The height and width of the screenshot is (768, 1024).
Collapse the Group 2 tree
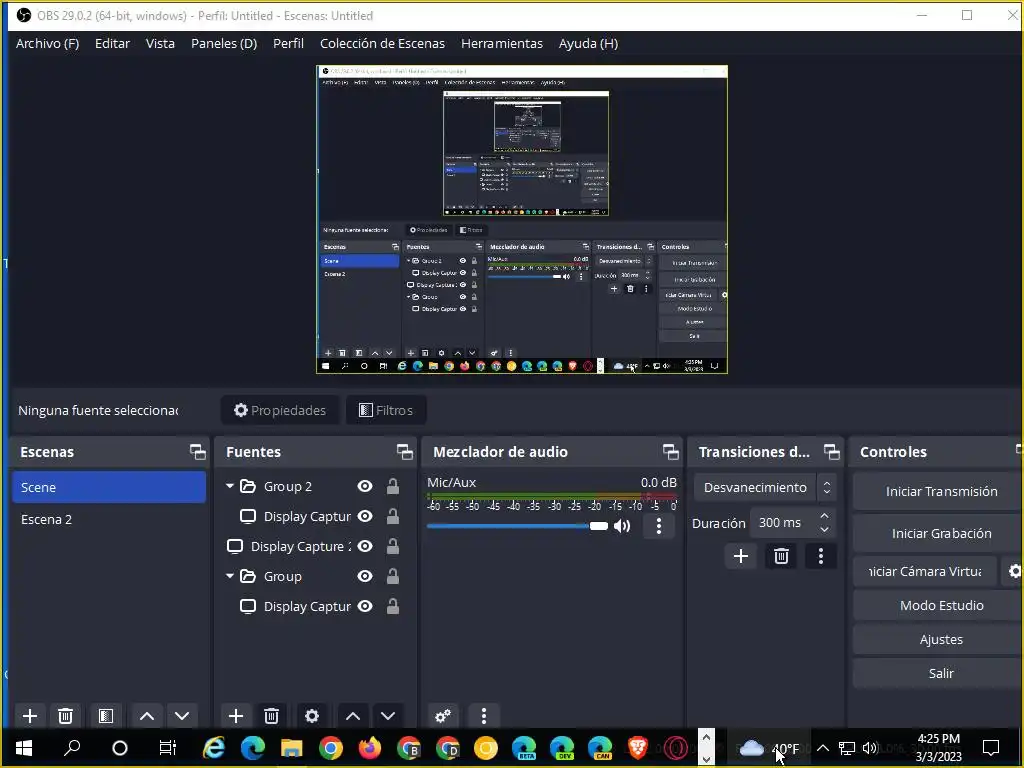(x=230, y=486)
